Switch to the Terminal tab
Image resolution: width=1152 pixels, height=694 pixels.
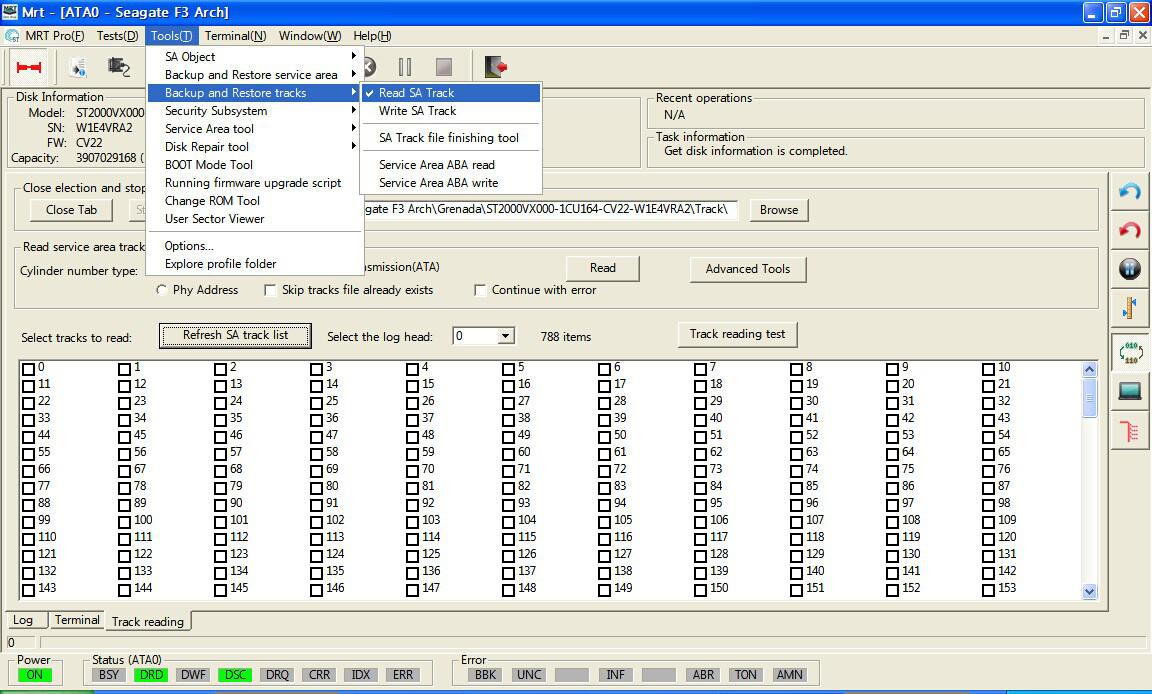coord(76,620)
